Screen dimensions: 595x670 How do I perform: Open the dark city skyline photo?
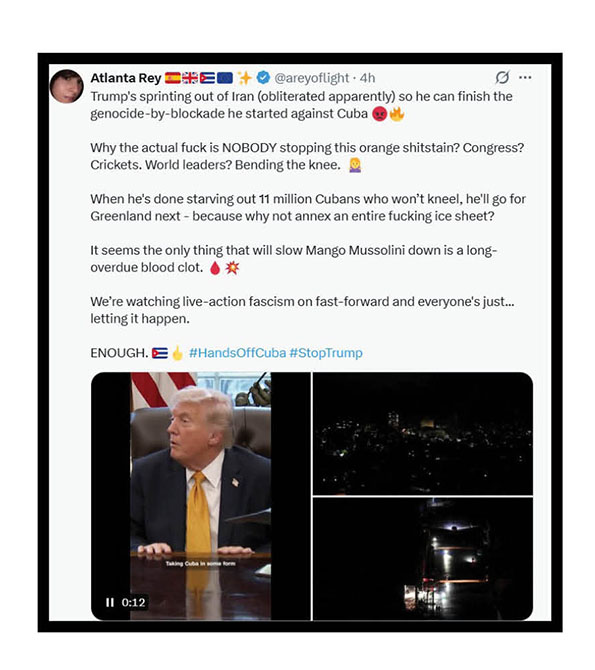pos(423,434)
